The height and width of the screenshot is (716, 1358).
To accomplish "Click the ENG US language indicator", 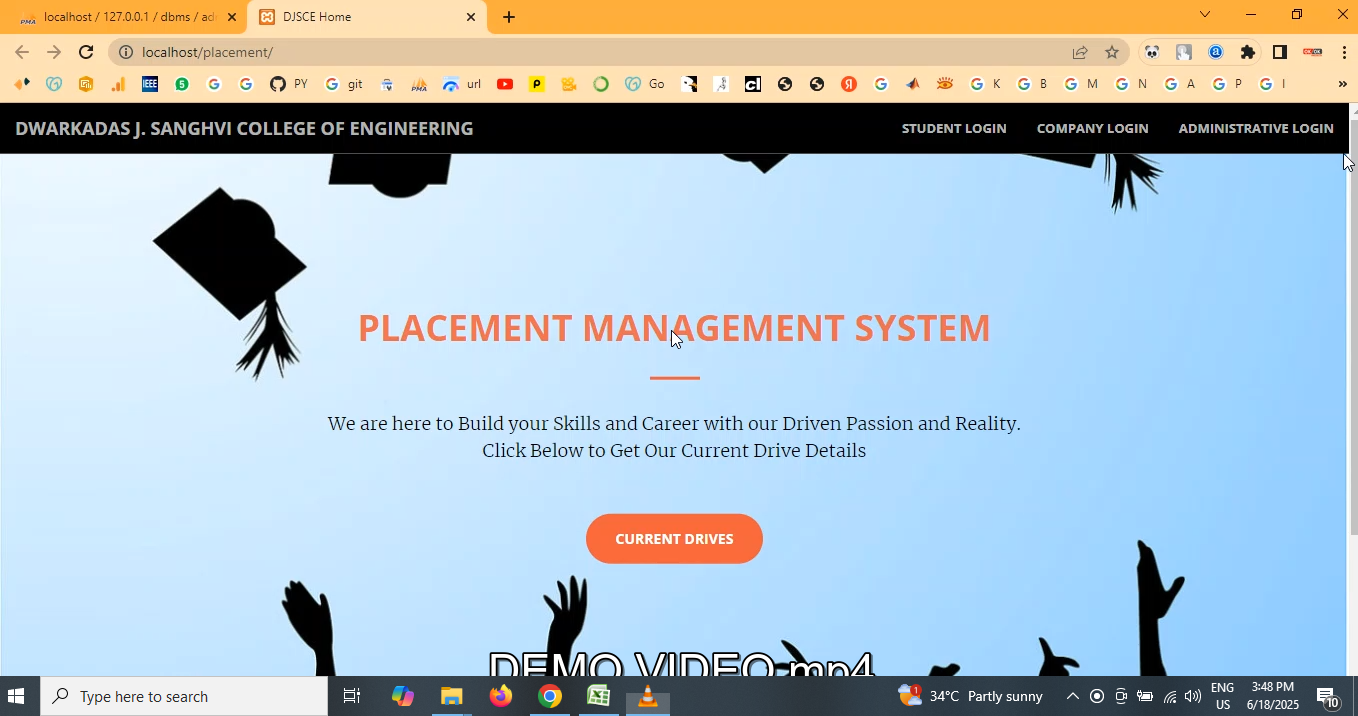I will 1222,696.
